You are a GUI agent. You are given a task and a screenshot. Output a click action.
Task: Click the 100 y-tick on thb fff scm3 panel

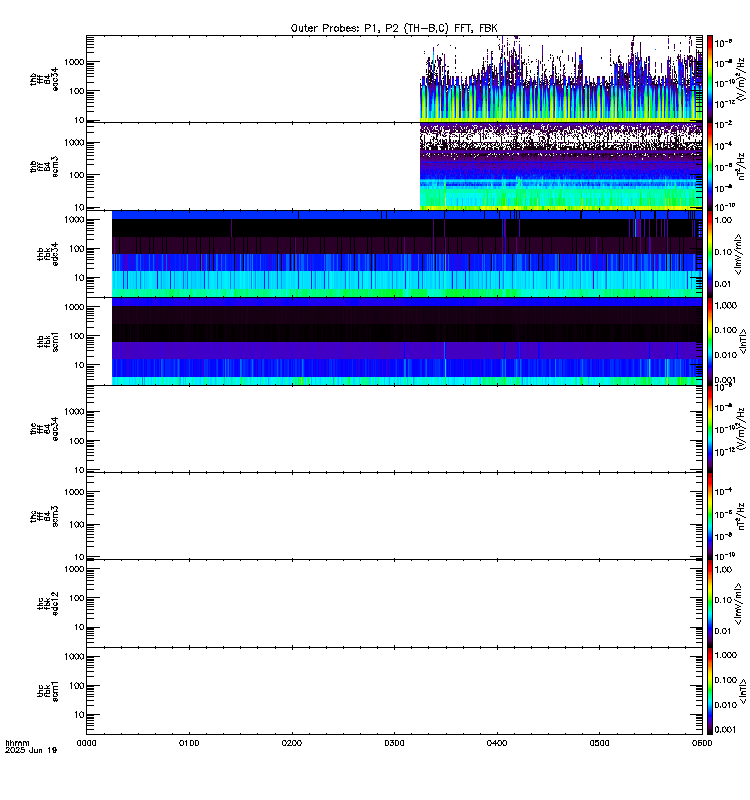tap(77, 175)
